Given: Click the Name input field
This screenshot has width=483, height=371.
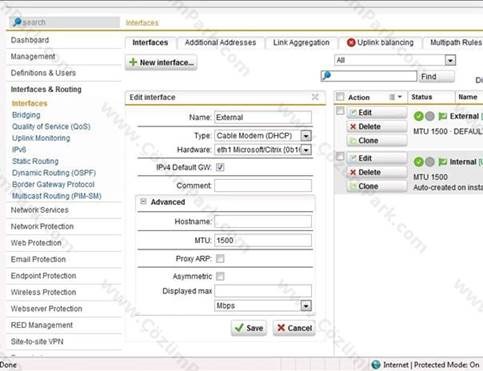Looking at the screenshot, I should click(x=263, y=117).
